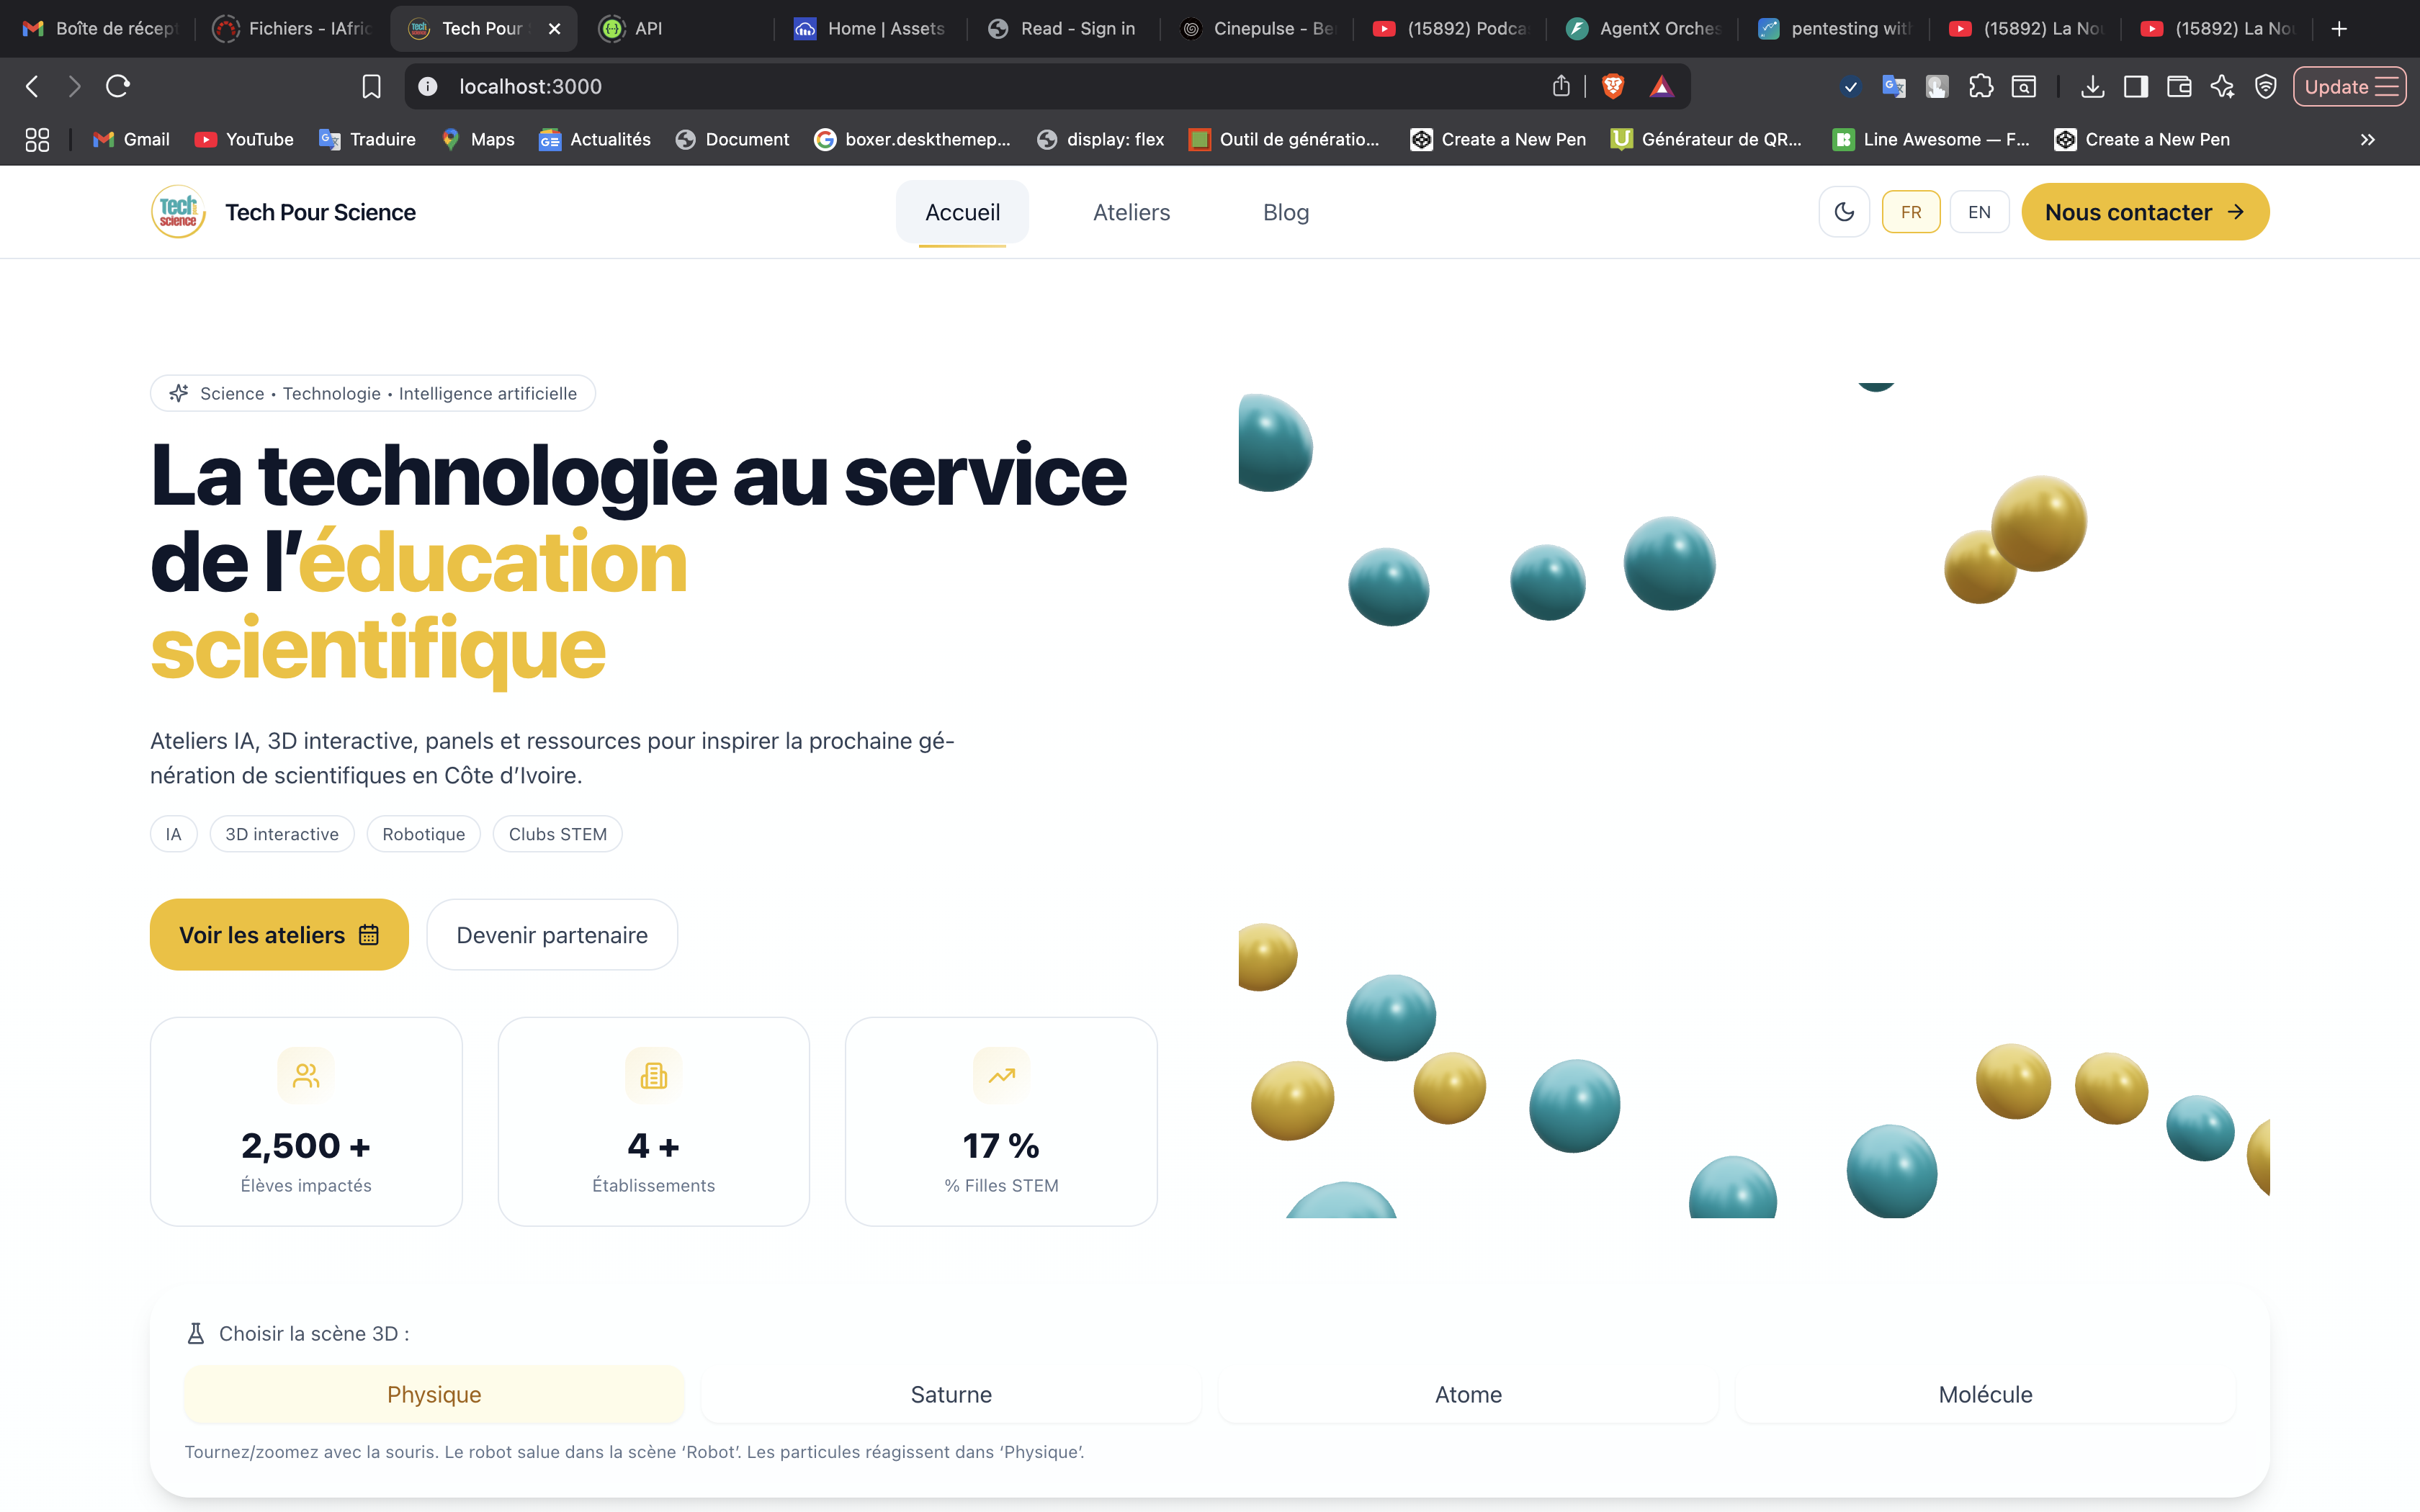The height and width of the screenshot is (1512, 2420).
Task: Click the Nous contacter button
Action: tap(2145, 212)
